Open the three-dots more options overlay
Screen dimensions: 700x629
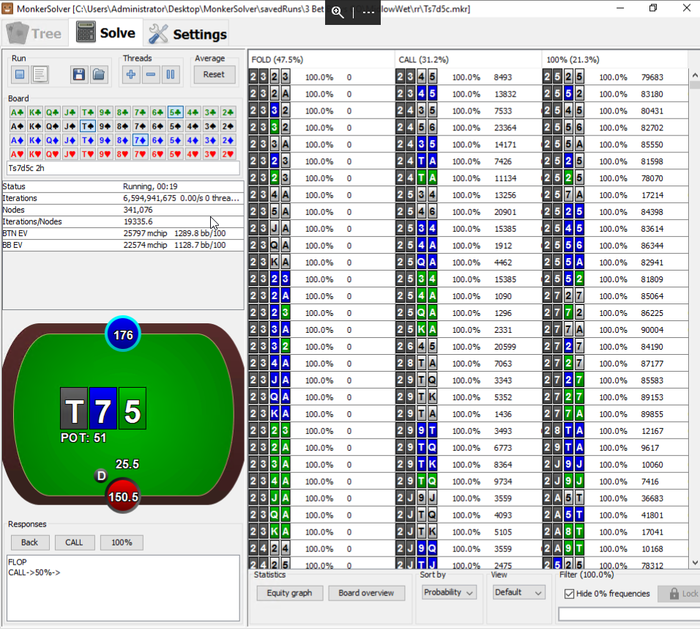tap(368, 12)
